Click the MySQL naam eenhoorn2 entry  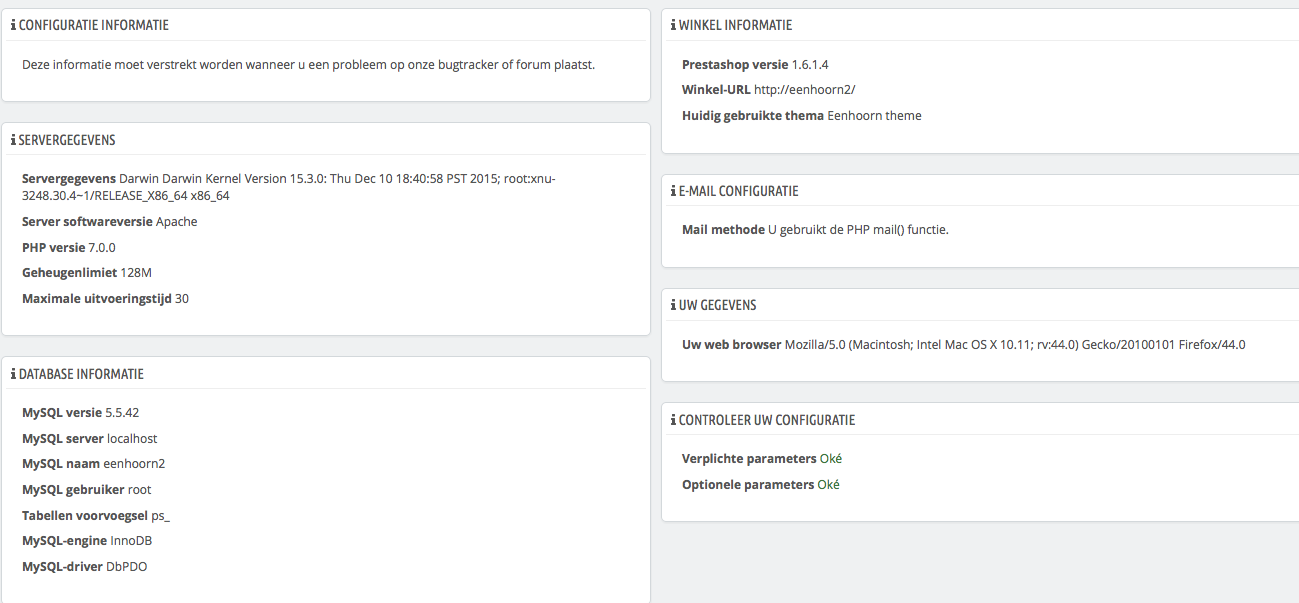(x=93, y=464)
